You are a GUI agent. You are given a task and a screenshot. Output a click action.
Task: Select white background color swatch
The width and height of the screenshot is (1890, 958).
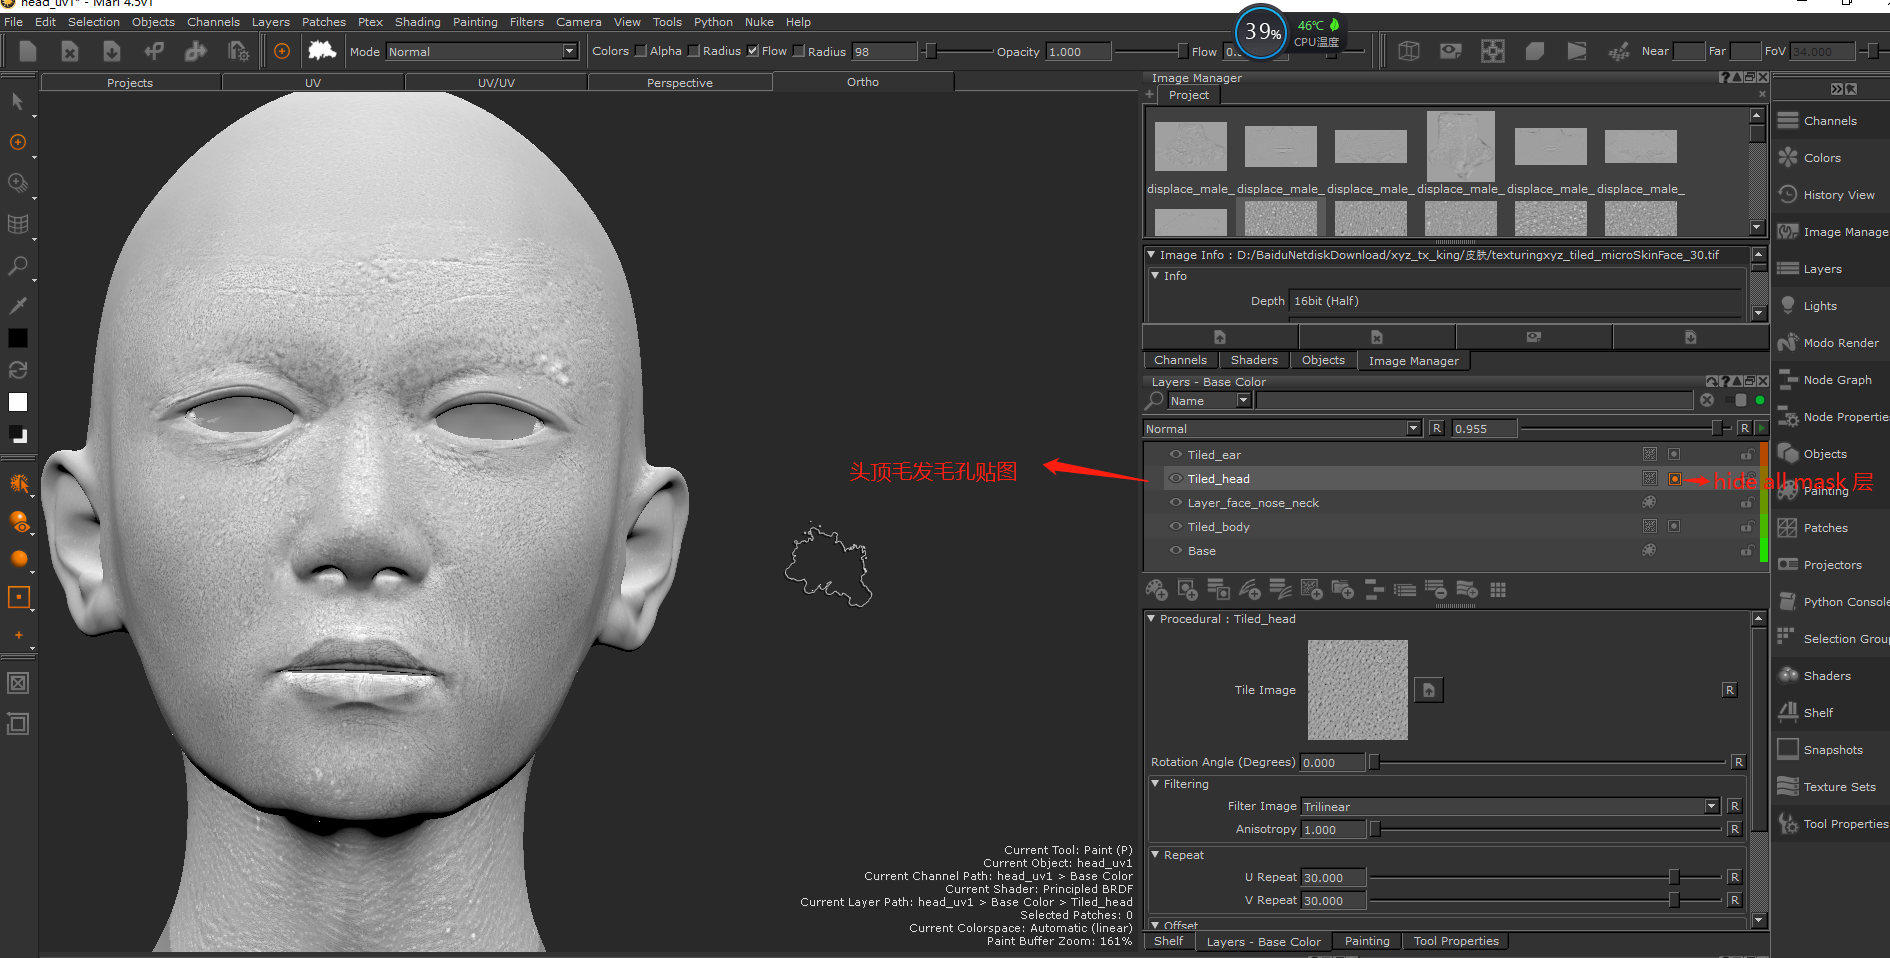point(18,402)
